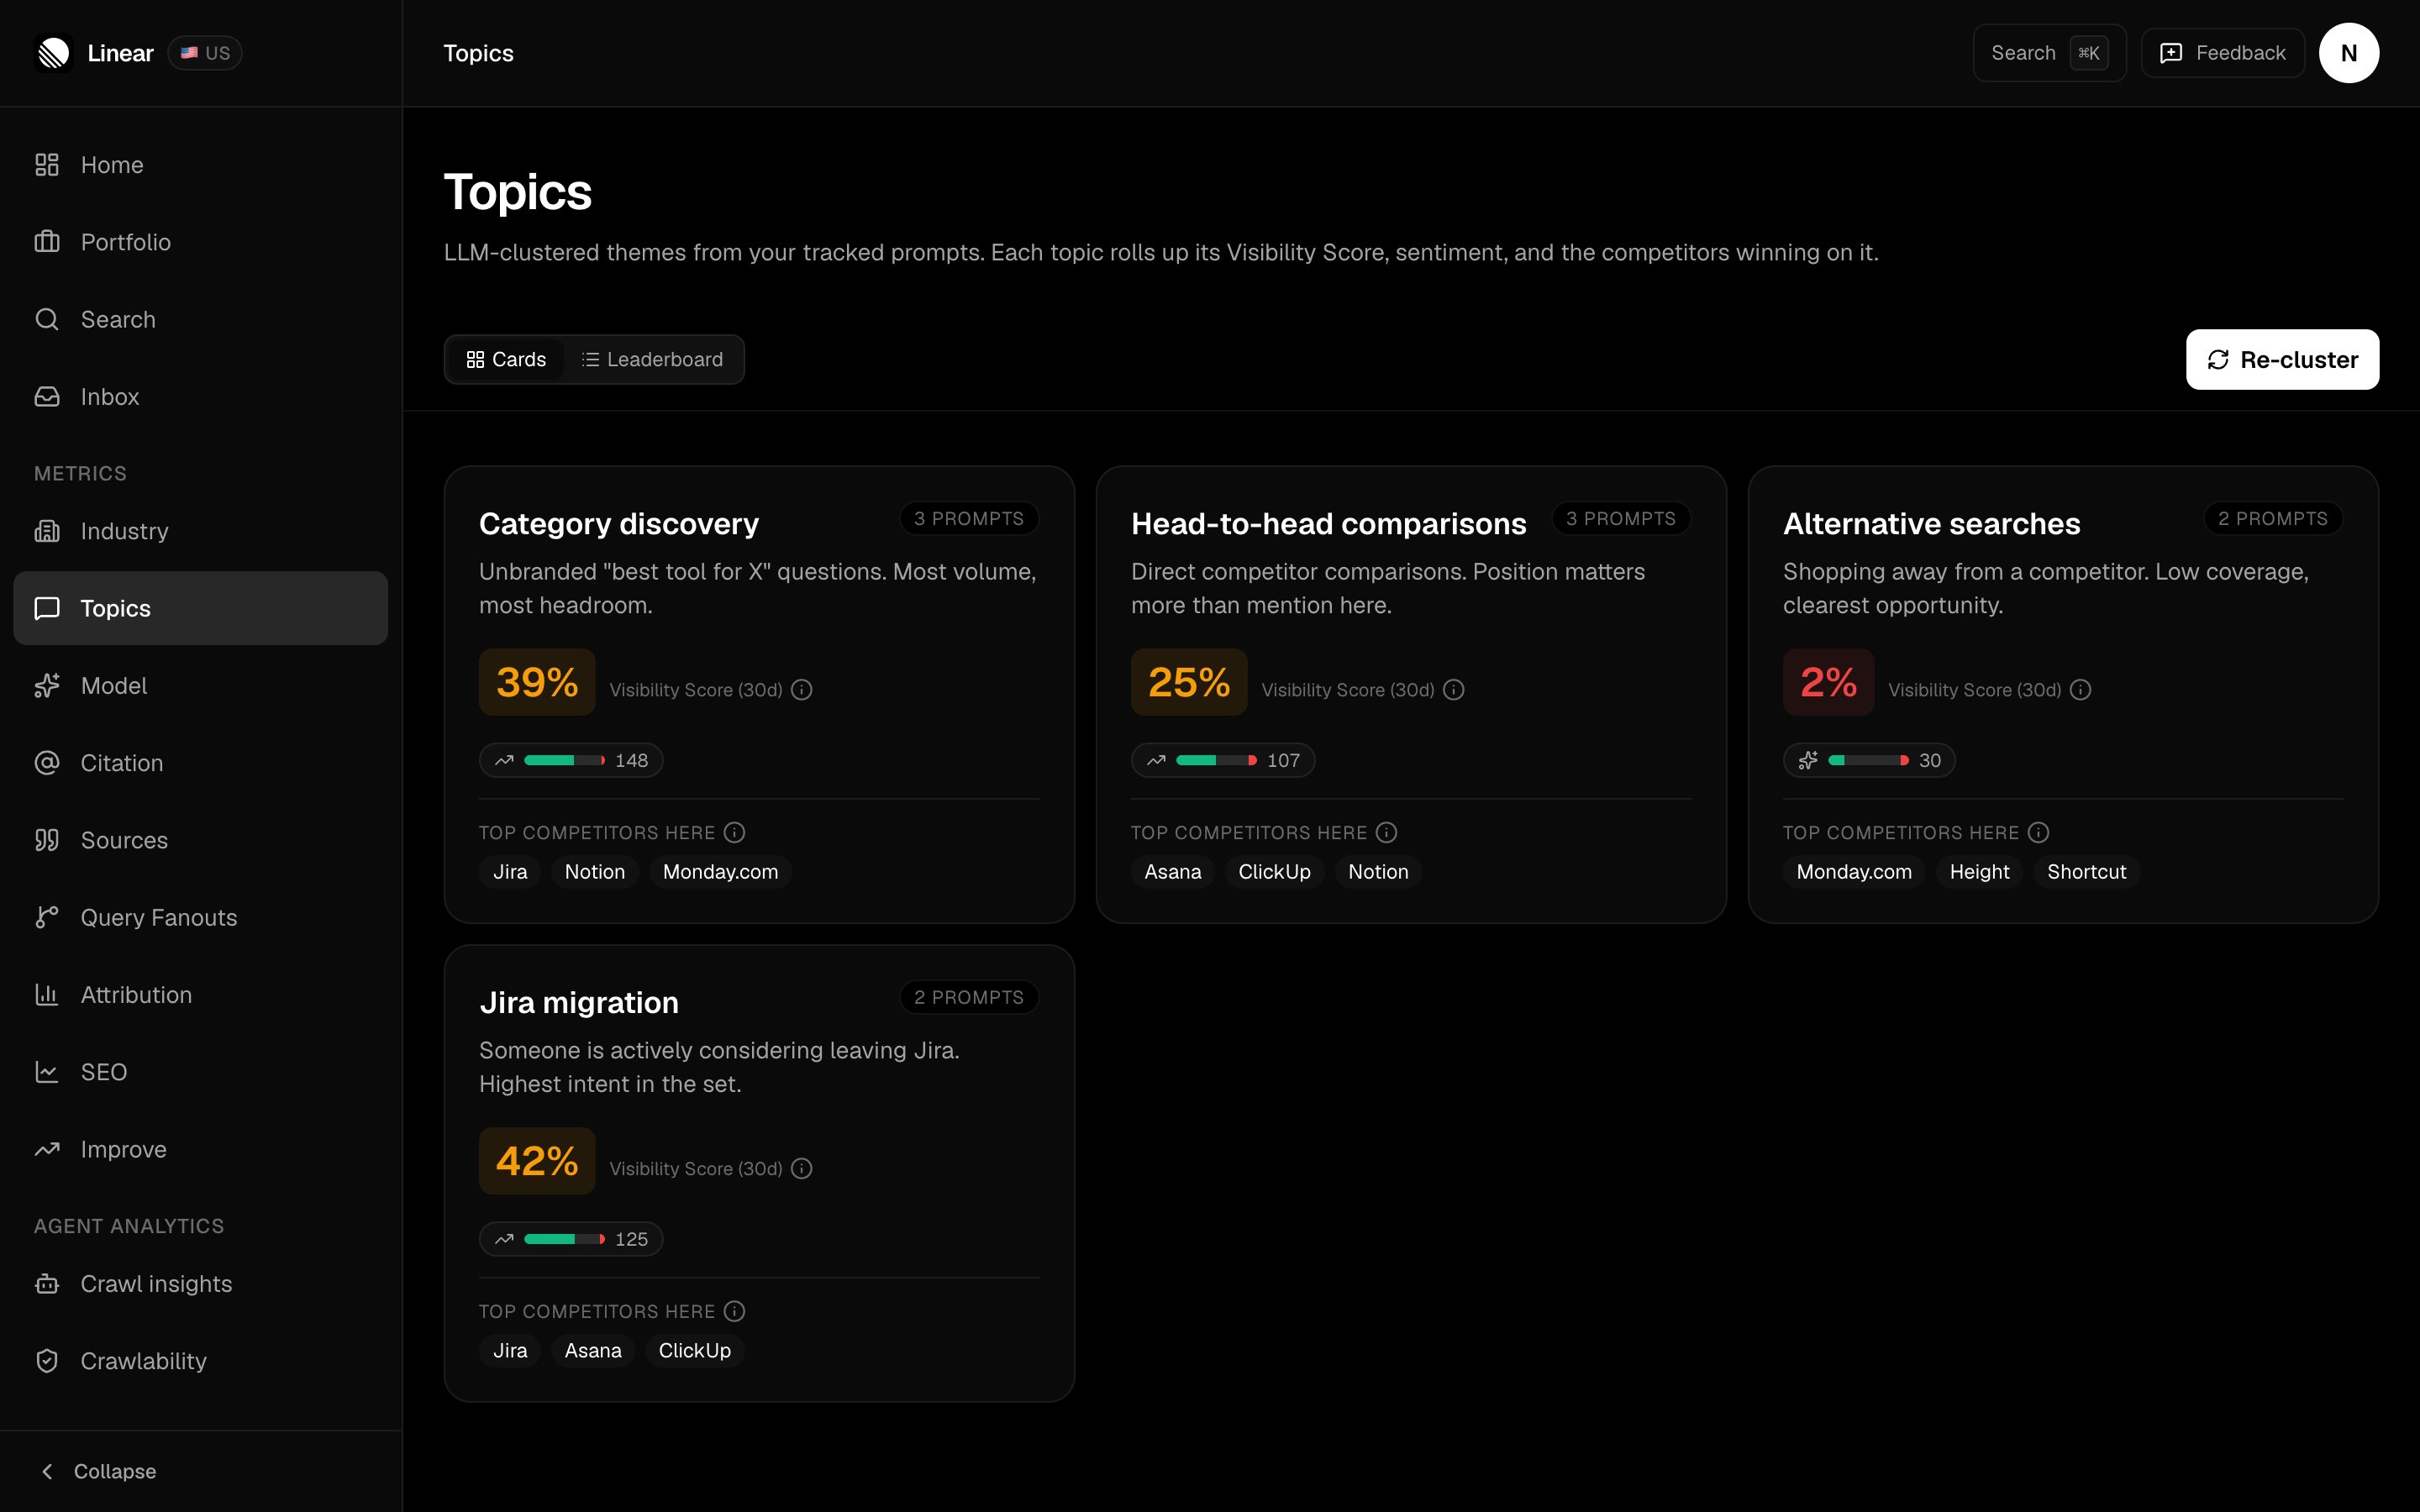Click the Attribution bar chart icon
This screenshot has width=2420, height=1512.
click(x=47, y=995)
